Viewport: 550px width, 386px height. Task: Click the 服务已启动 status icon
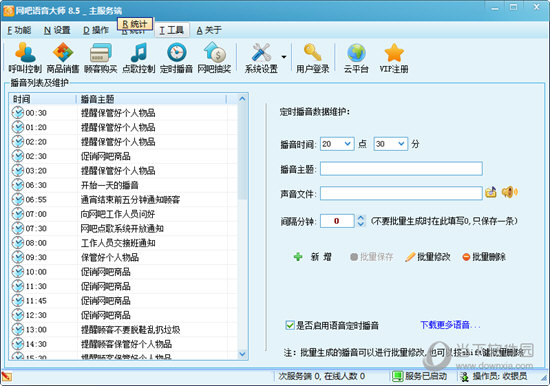398,377
